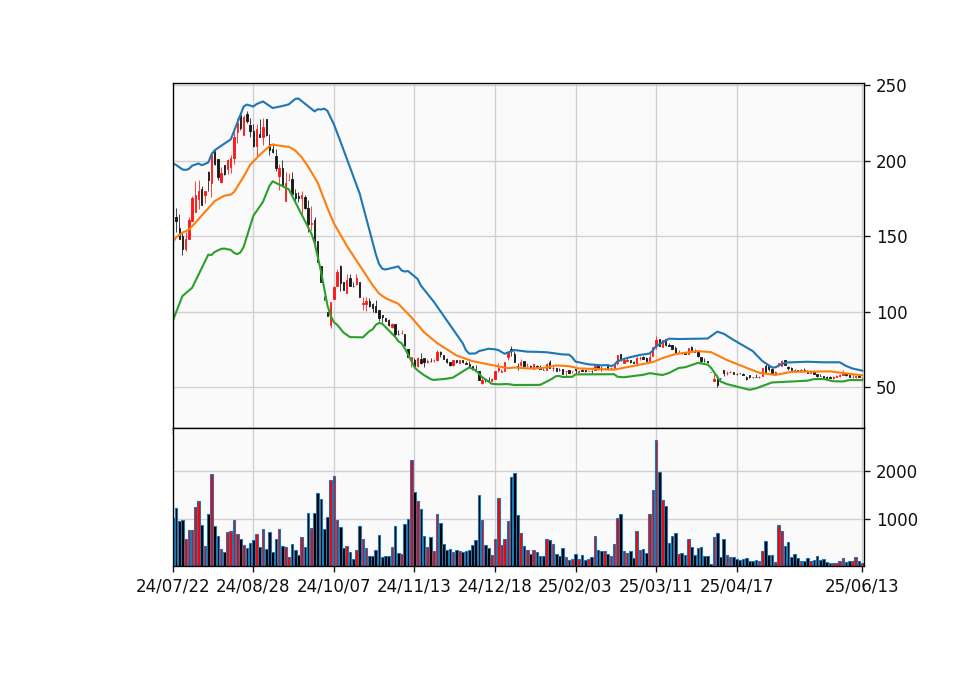The width and height of the screenshot is (960, 690).
Task: Click the 50 price axis label
Action: click(x=886, y=388)
